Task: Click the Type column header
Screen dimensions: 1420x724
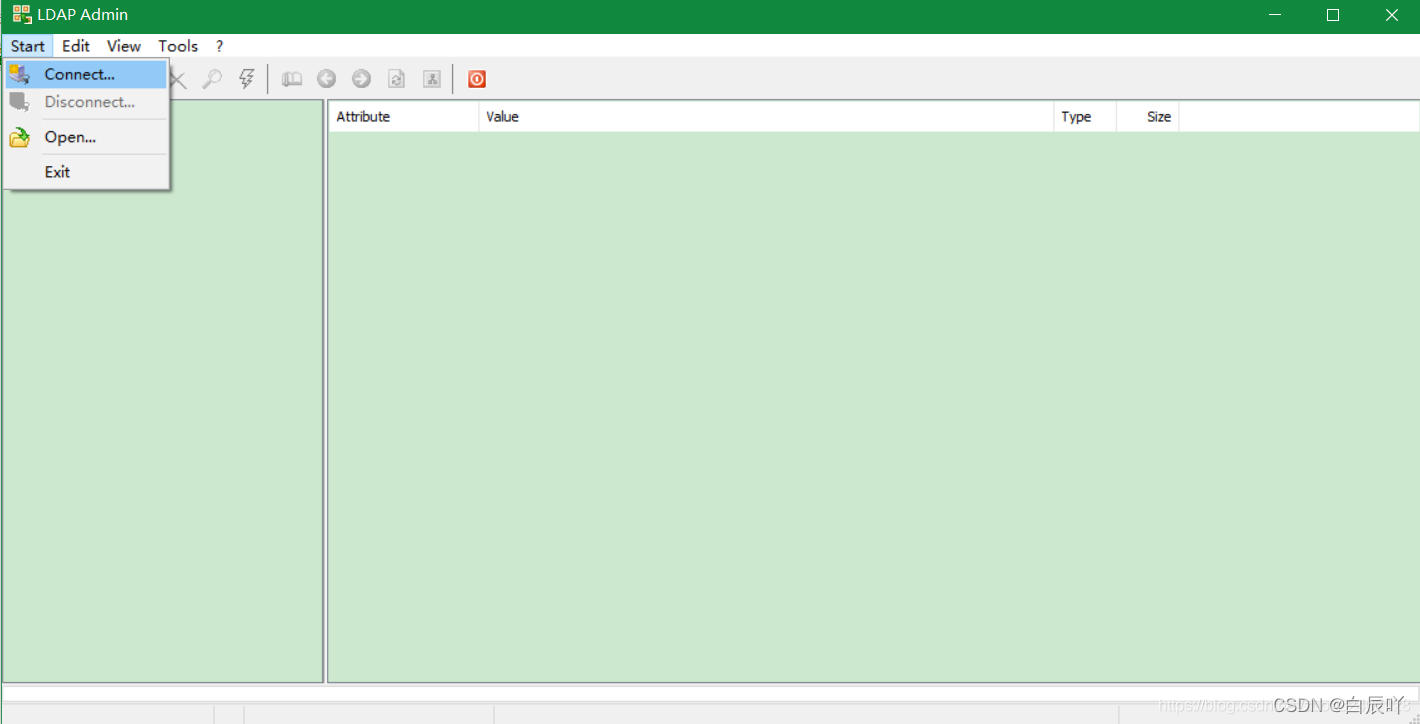Action: click(x=1085, y=117)
